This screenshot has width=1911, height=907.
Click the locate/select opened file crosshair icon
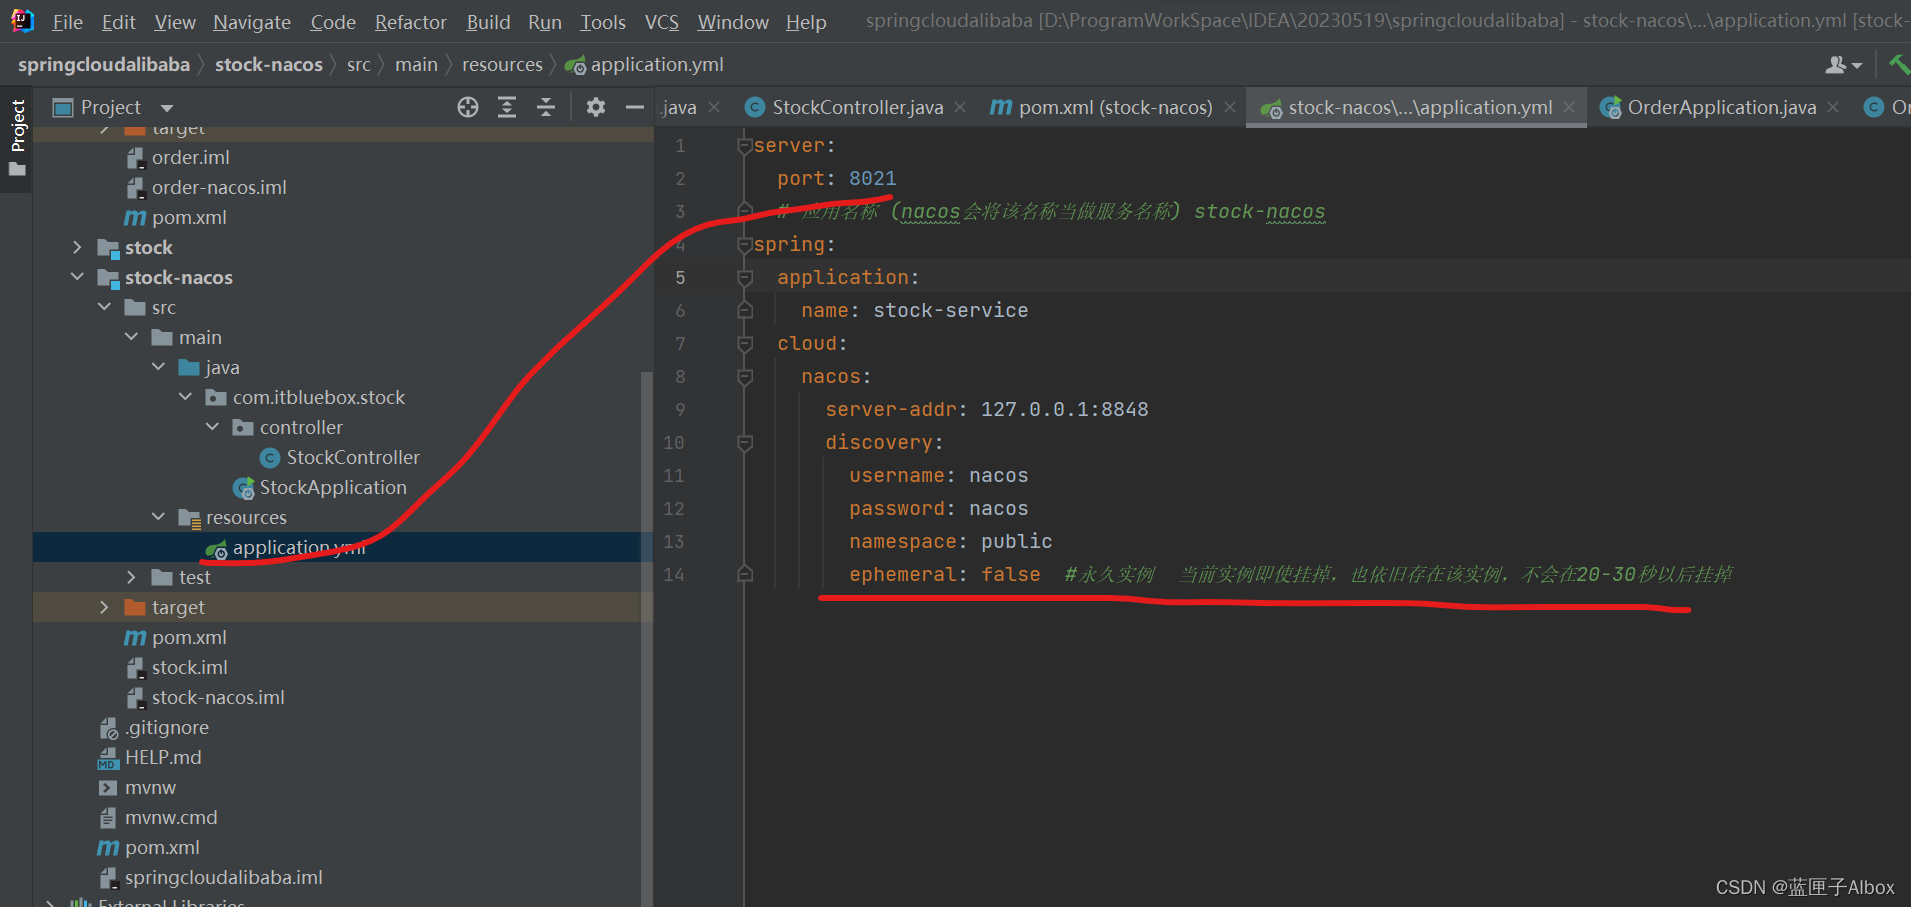coord(468,107)
